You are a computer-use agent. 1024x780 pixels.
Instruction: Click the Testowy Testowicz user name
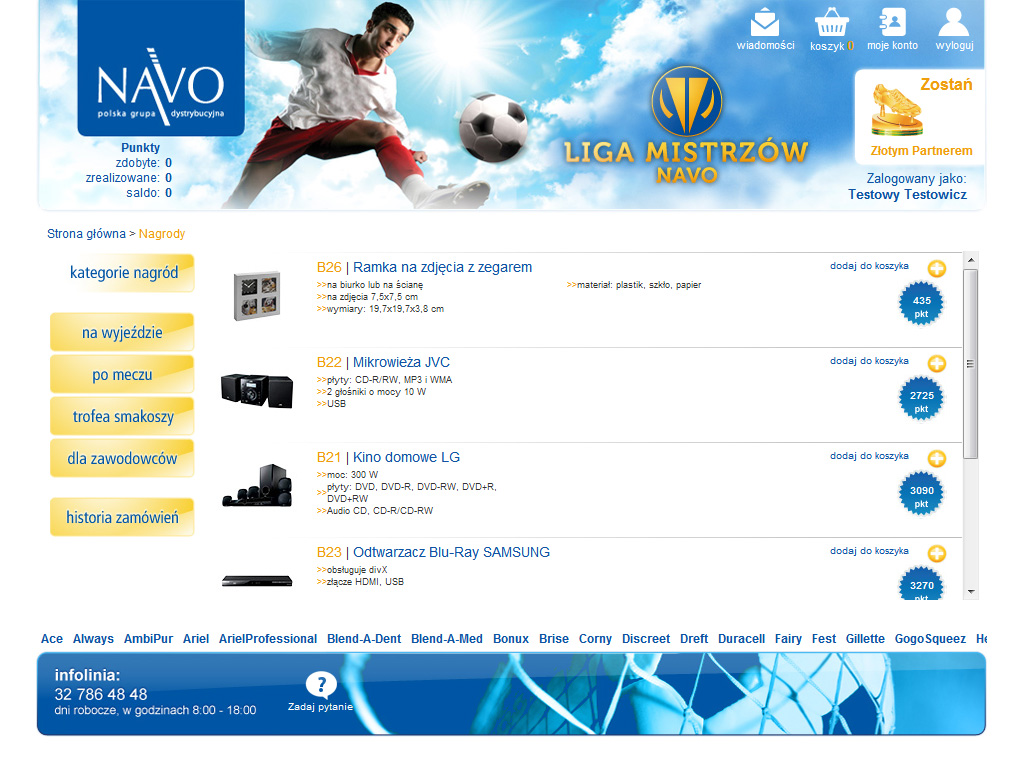click(x=907, y=194)
